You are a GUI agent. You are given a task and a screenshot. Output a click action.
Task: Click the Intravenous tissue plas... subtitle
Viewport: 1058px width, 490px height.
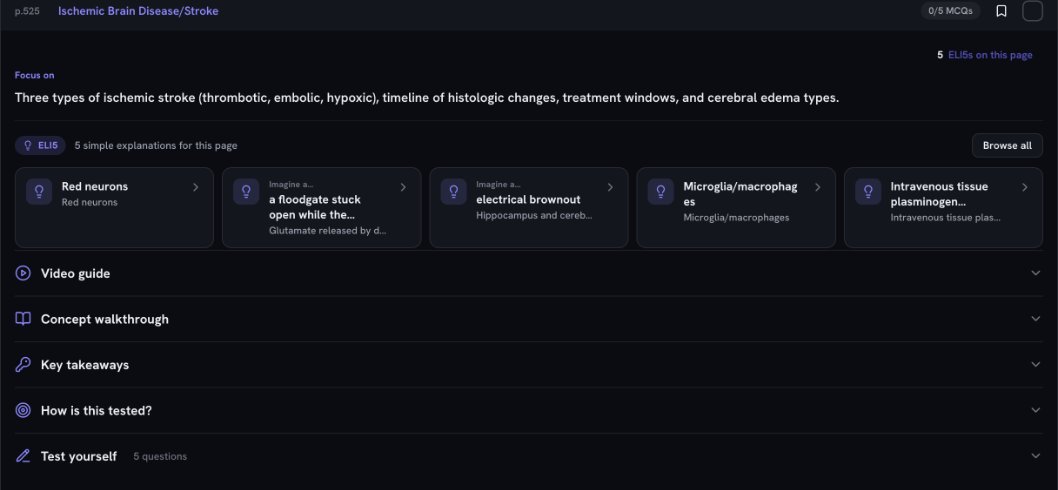click(945, 217)
